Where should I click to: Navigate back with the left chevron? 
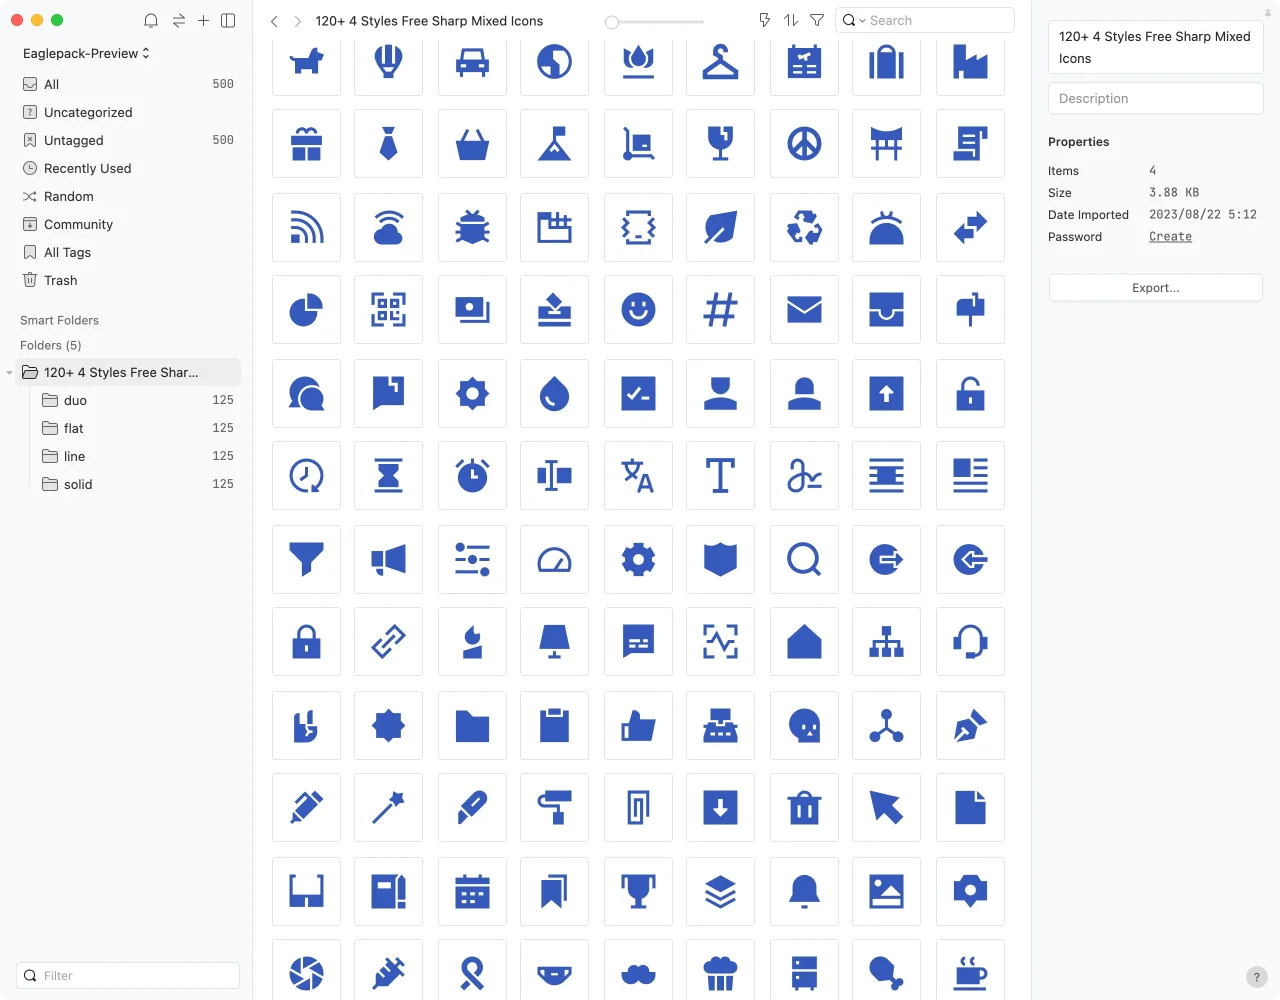coord(274,21)
